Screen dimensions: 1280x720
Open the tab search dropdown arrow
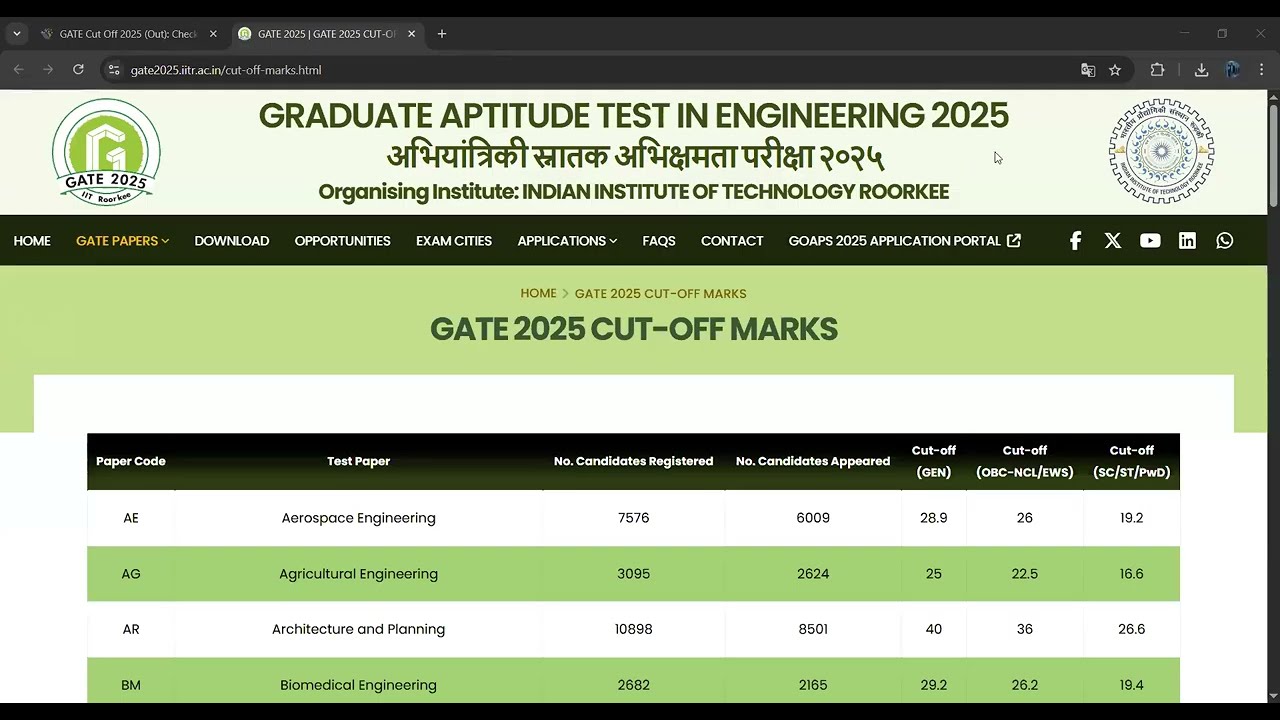pyautogui.click(x=17, y=34)
